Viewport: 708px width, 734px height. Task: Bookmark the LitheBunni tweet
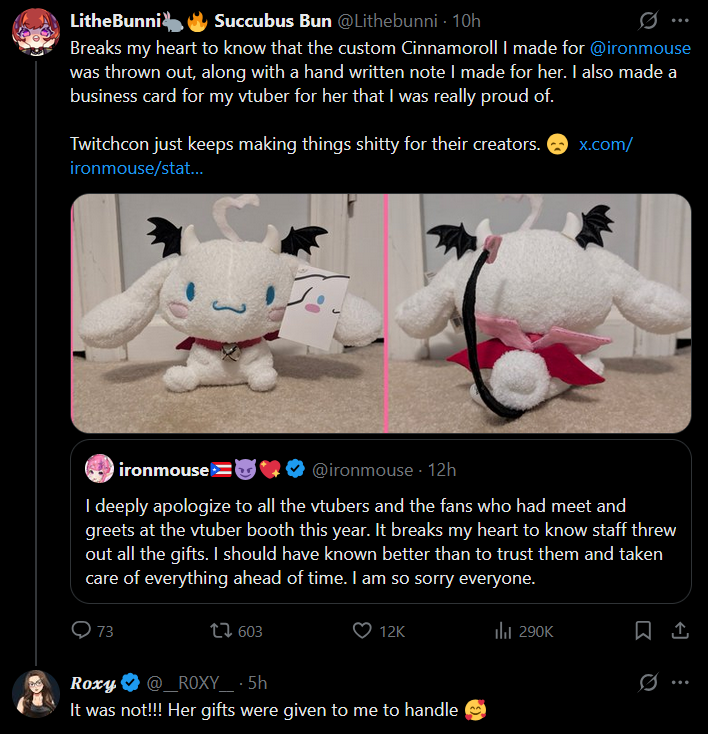644,631
